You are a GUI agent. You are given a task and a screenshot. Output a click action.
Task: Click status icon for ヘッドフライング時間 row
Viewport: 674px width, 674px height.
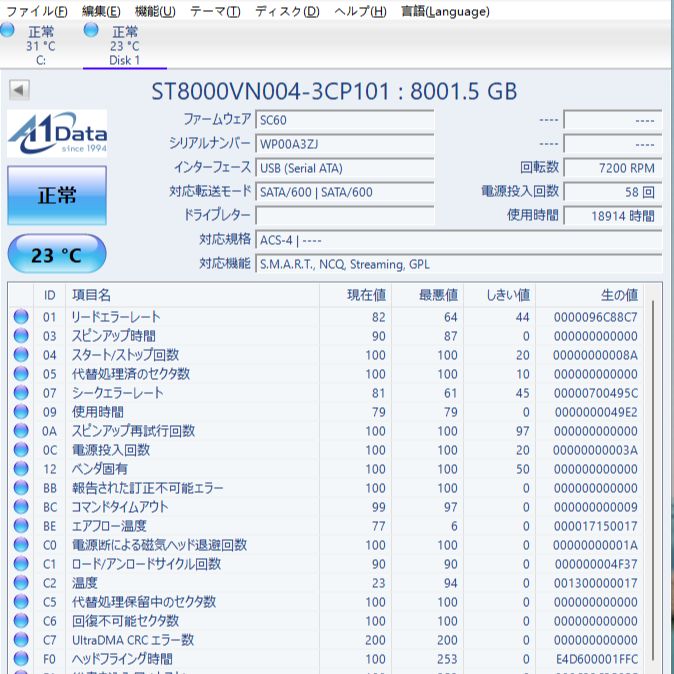coord(21,659)
